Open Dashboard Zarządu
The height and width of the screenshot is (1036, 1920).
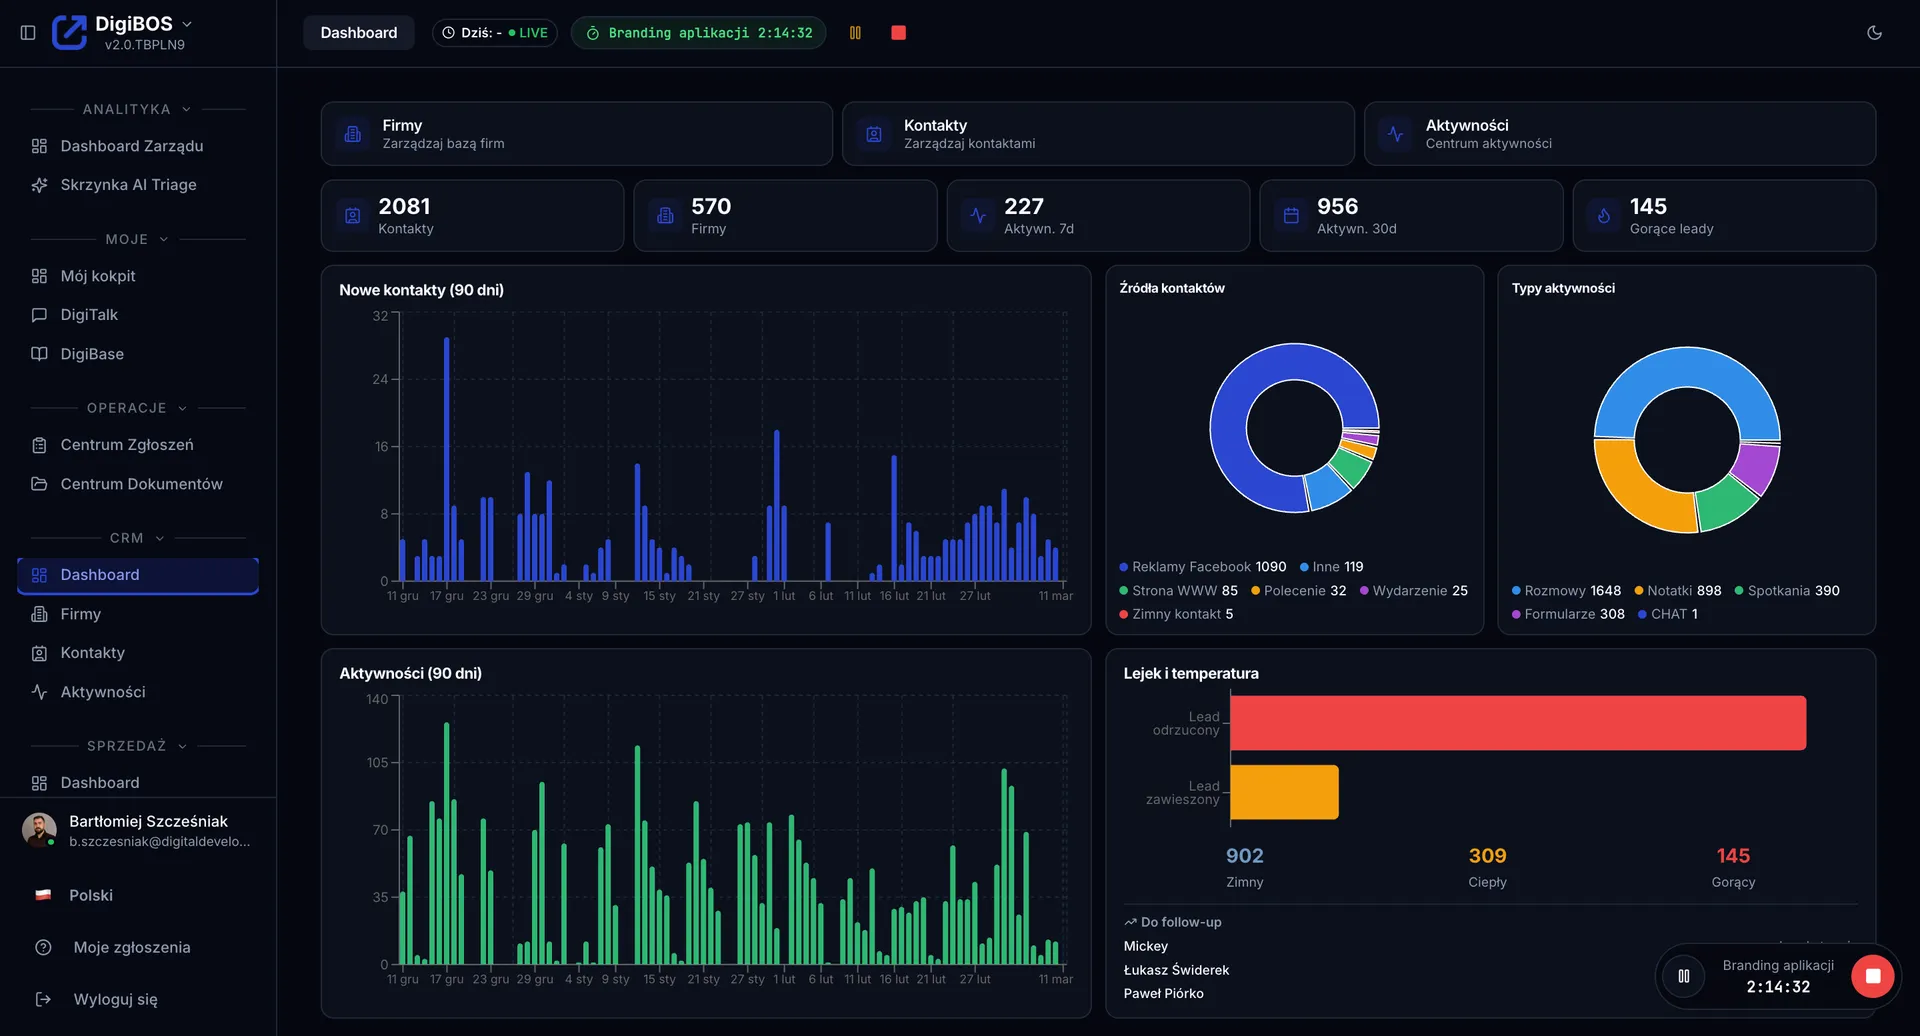pos(138,146)
